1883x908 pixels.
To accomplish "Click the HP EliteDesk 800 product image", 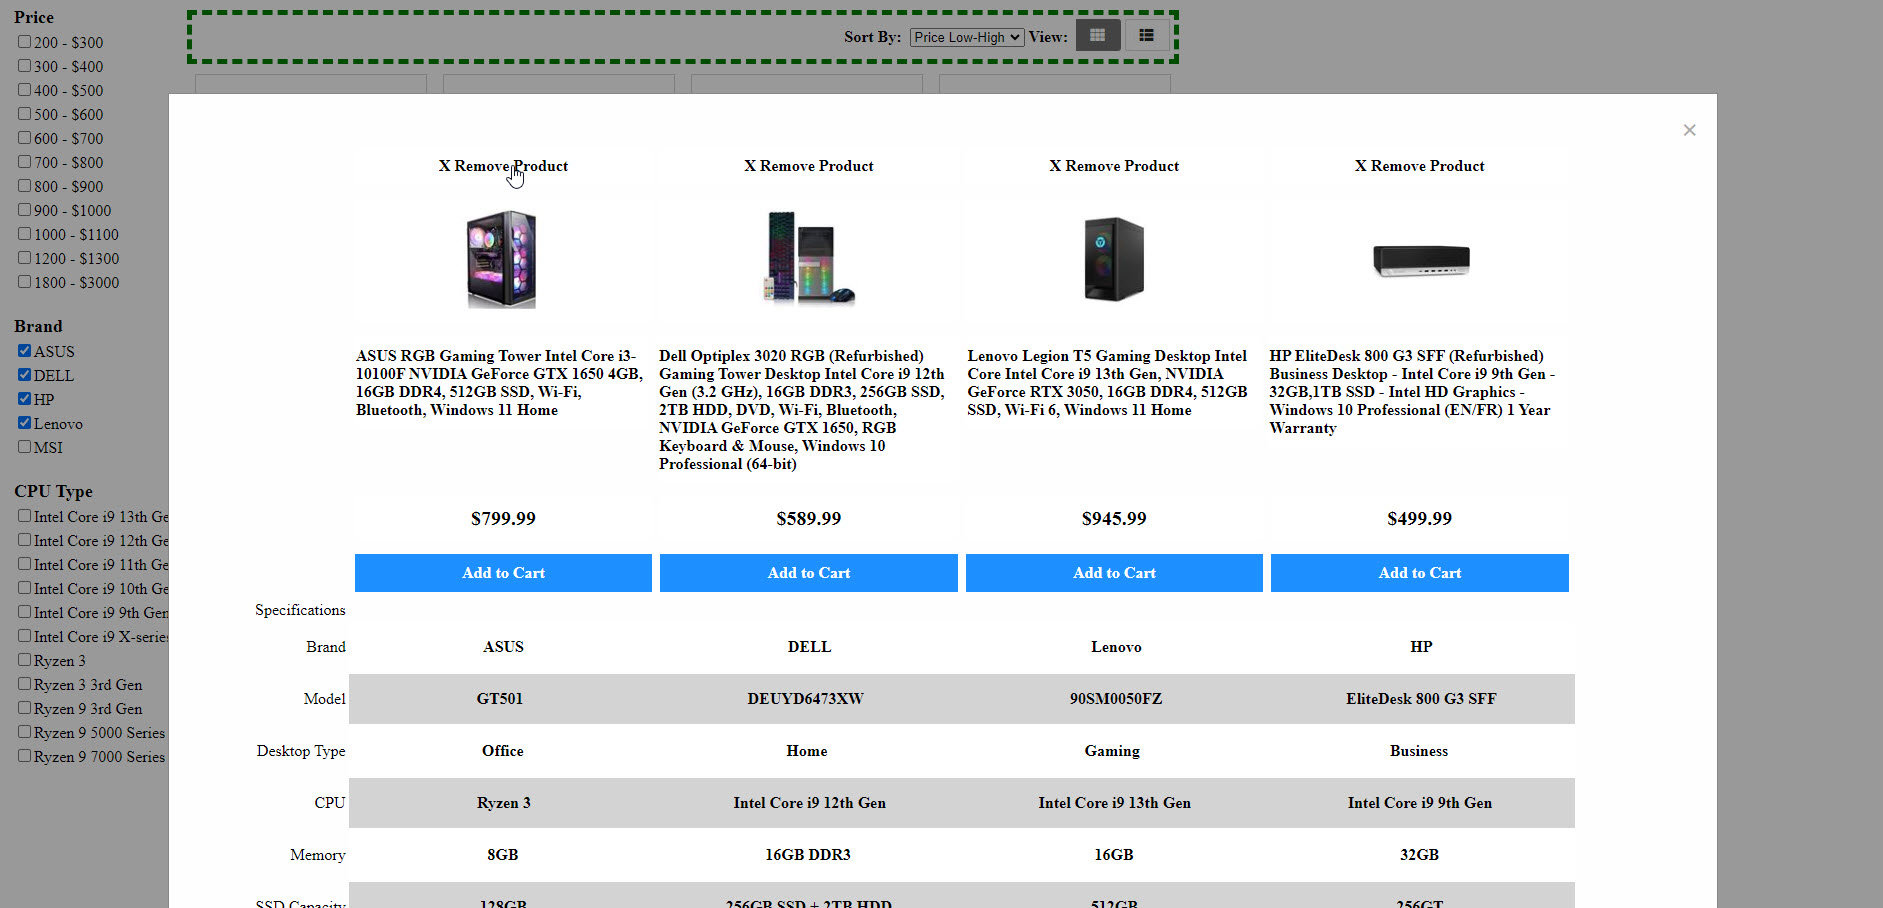I will 1420,260.
